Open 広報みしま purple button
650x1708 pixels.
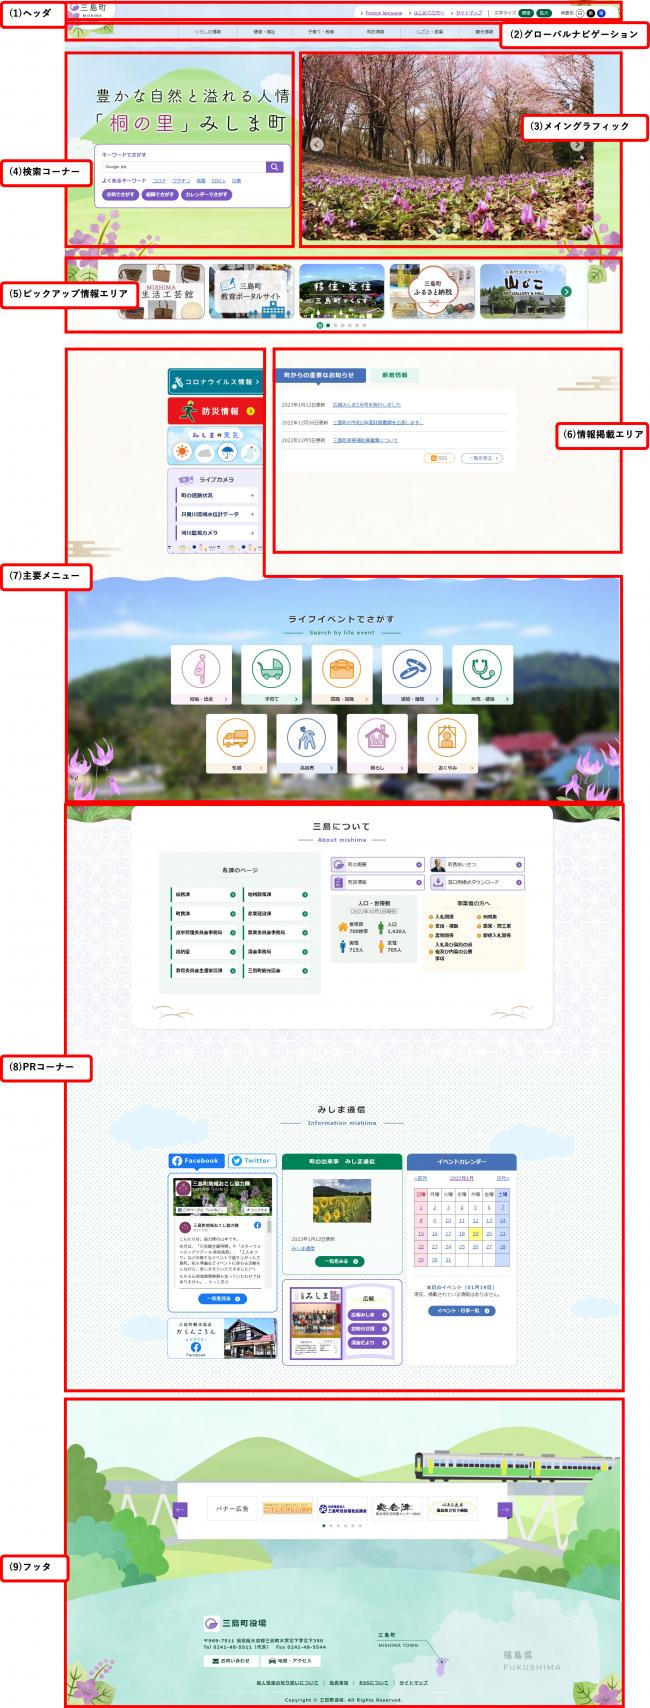tap(367, 1315)
